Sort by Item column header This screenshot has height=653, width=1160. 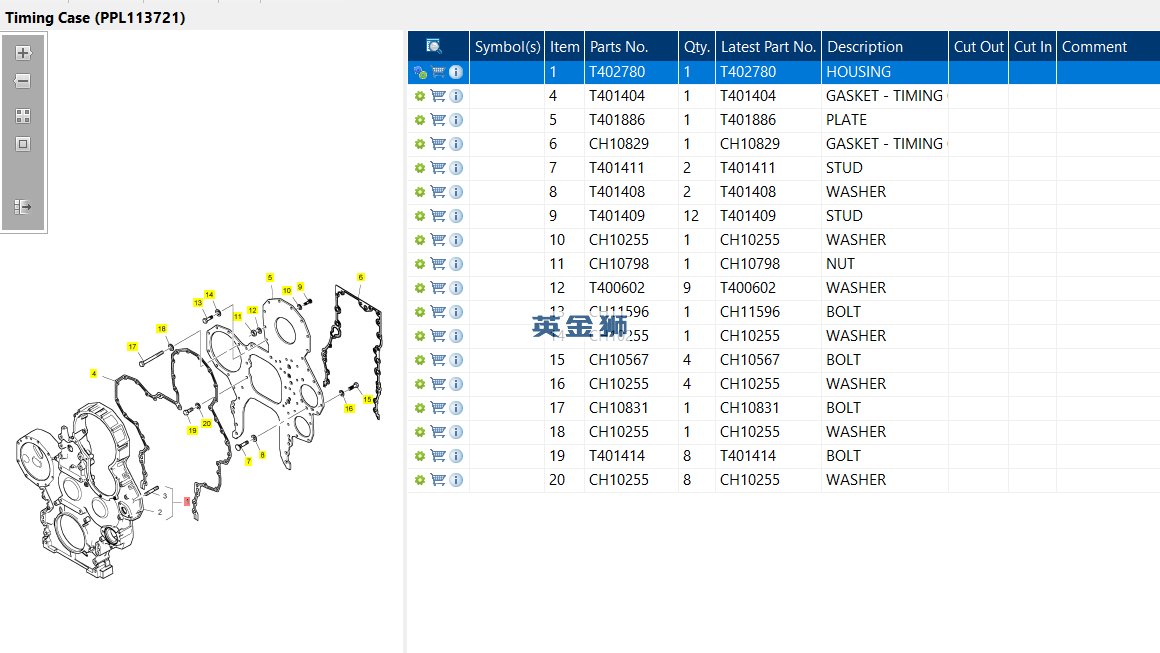coord(564,46)
